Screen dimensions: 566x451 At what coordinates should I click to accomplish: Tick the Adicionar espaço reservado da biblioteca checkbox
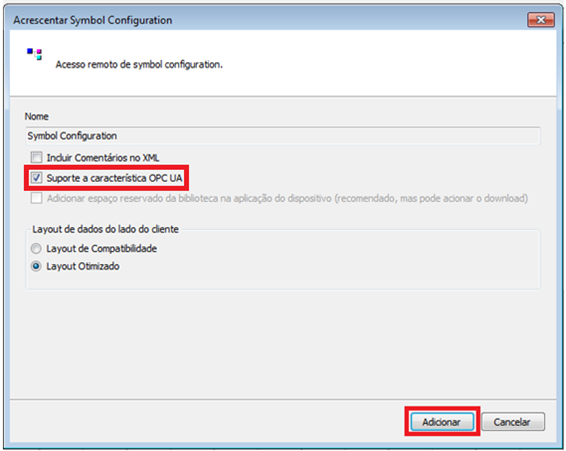pos(36,198)
